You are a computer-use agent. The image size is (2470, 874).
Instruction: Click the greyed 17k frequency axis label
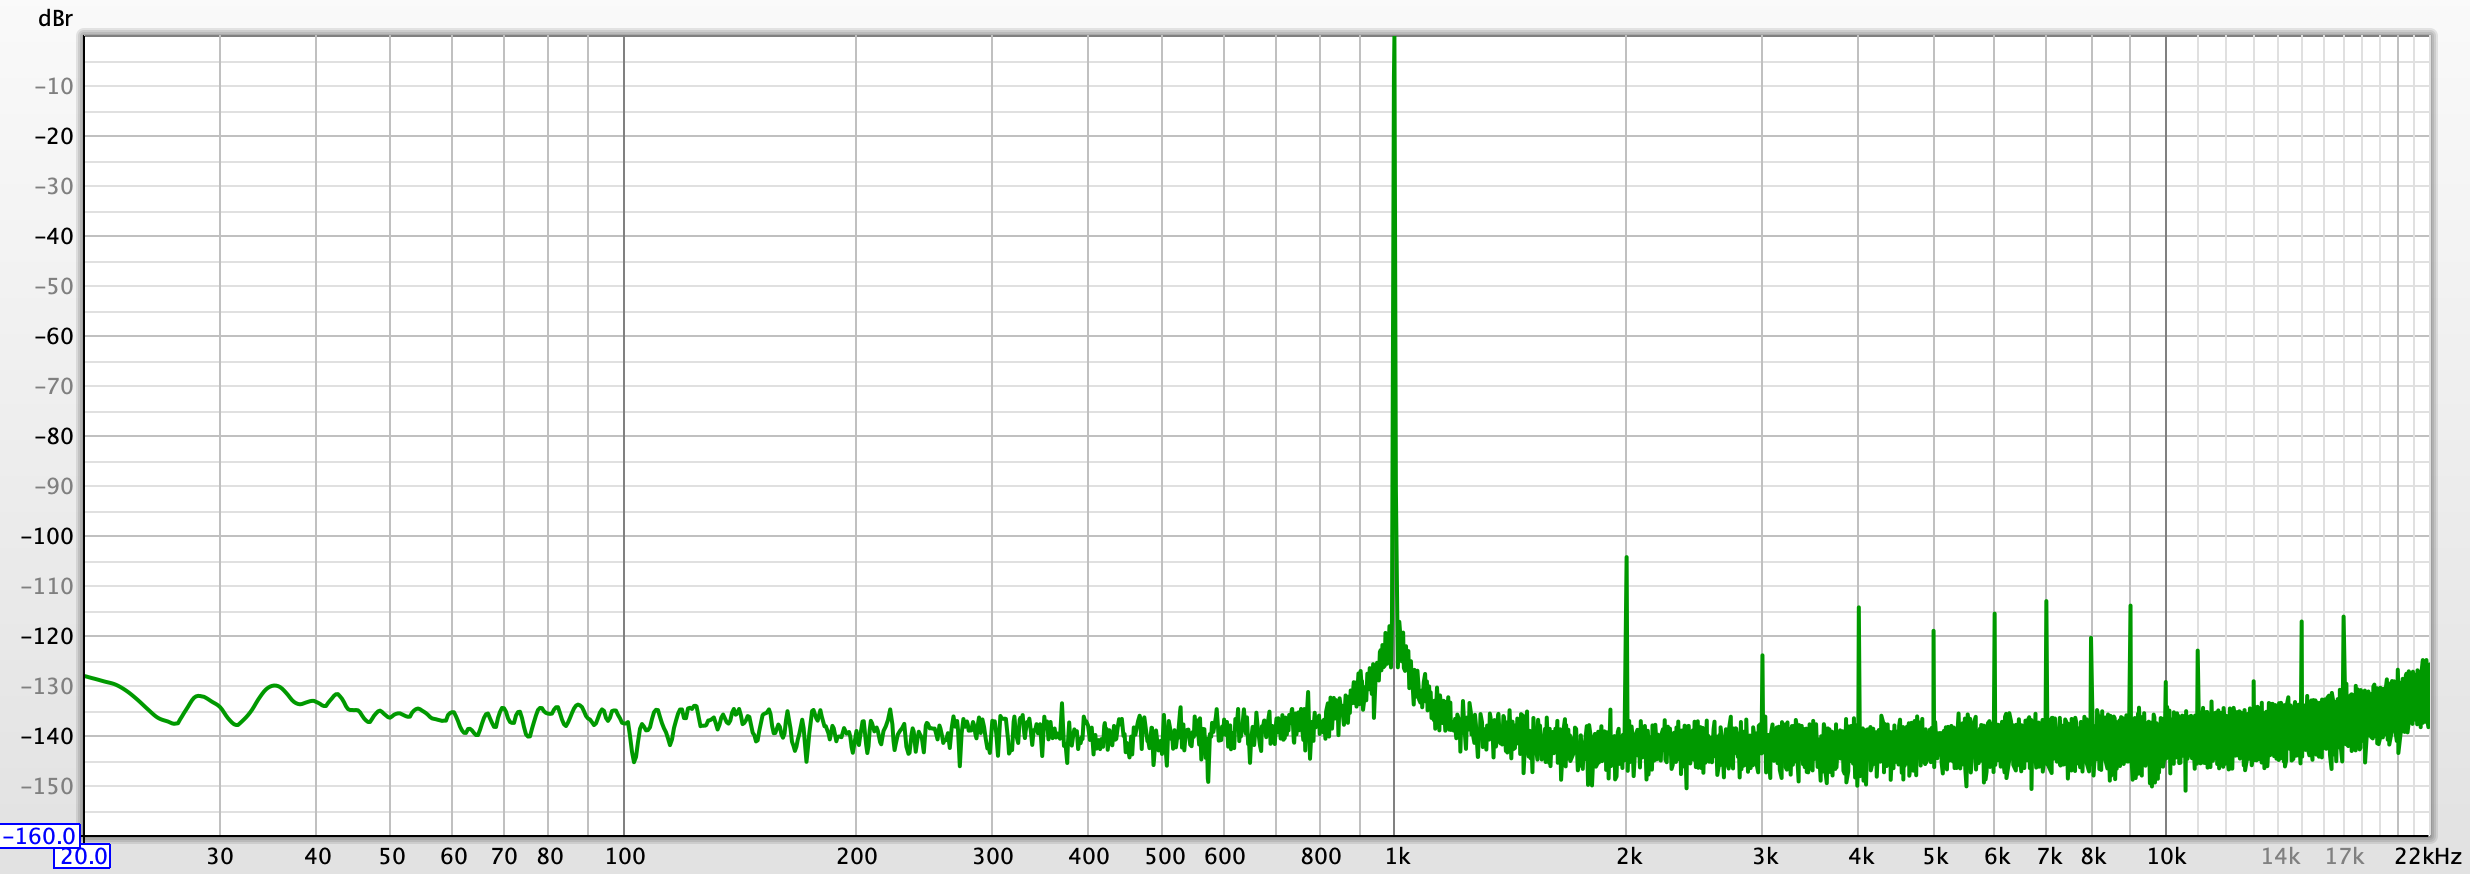click(2345, 857)
